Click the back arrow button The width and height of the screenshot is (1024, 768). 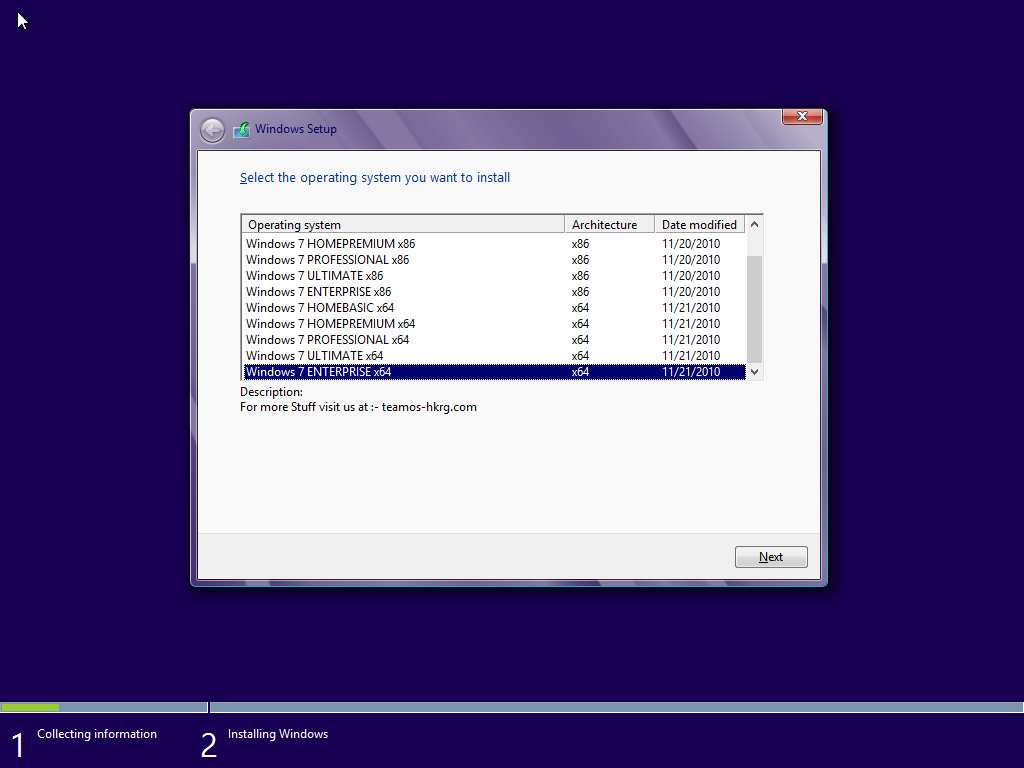coord(212,130)
